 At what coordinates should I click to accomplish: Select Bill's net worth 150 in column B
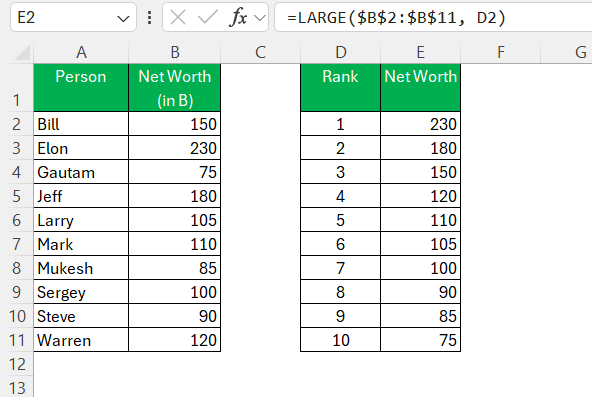pos(174,124)
